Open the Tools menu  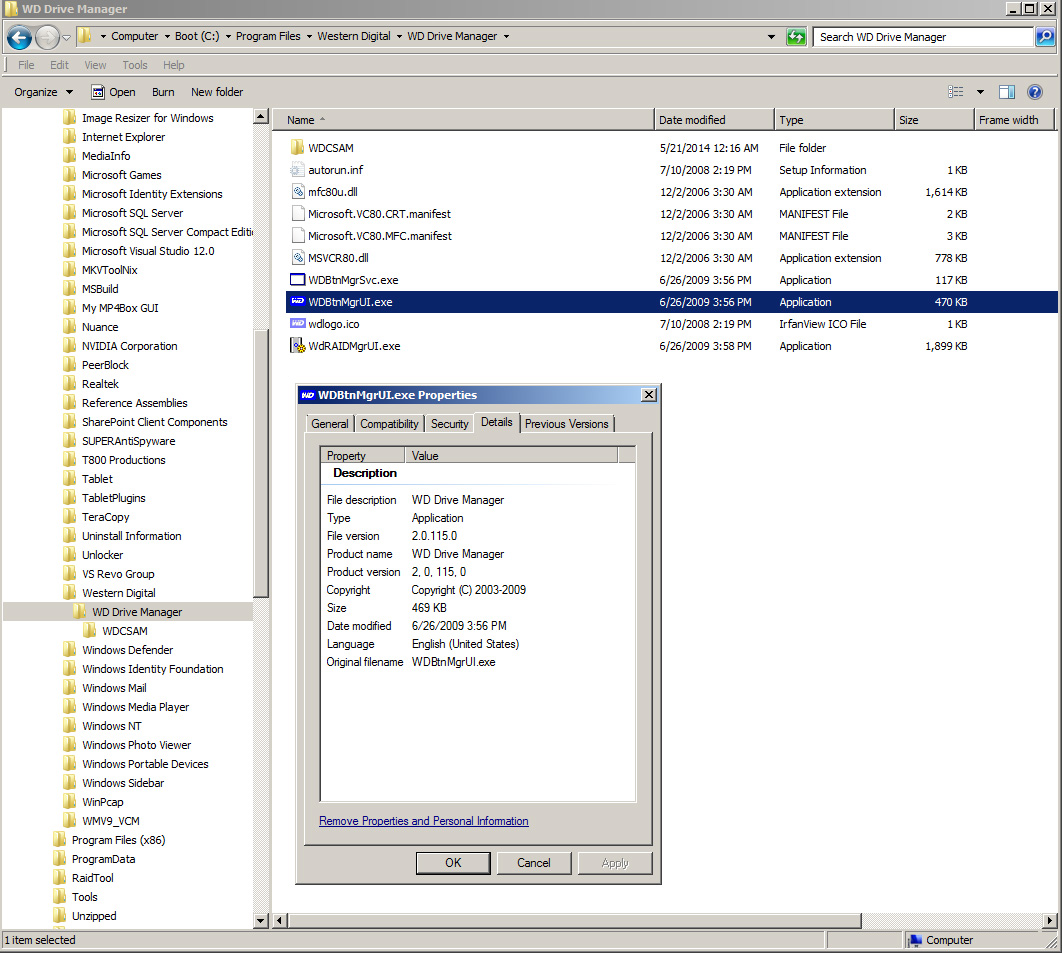[135, 65]
